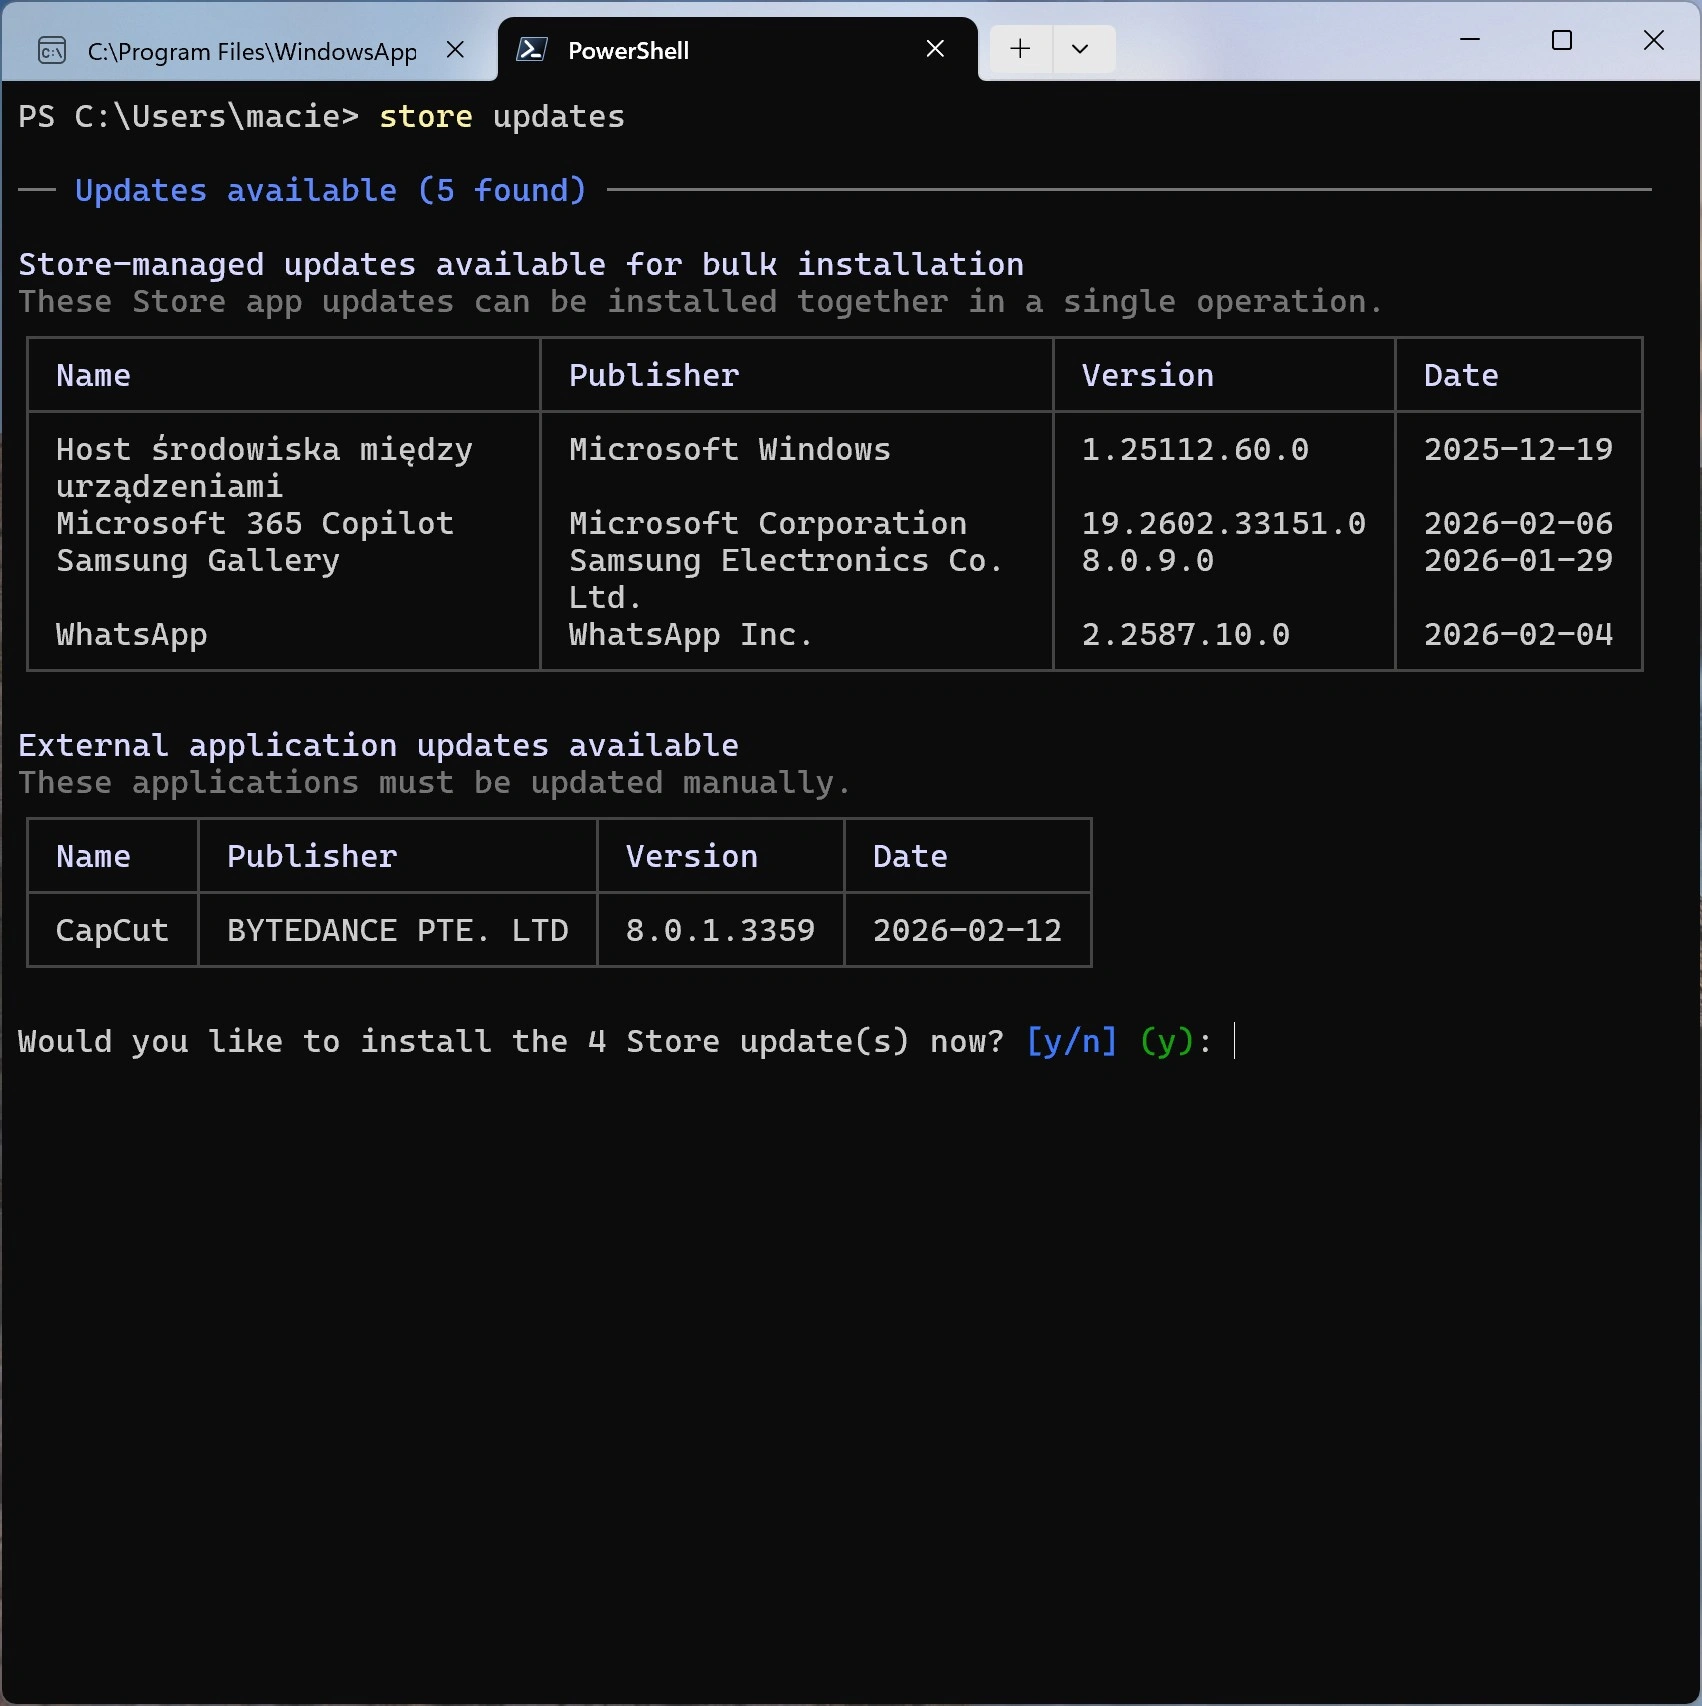Click the command prompt icon on the WindowsApp tab
This screenshot has height=1706, width=1702.
click(x=52, y=49)
